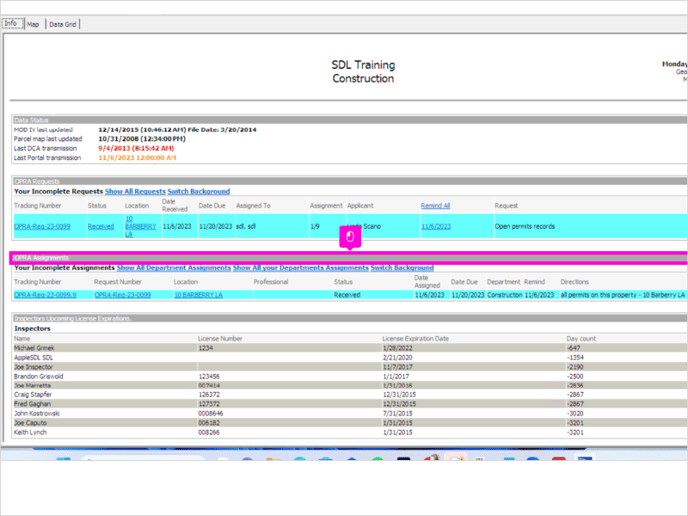Click the Remind All link

coord(435,206)
